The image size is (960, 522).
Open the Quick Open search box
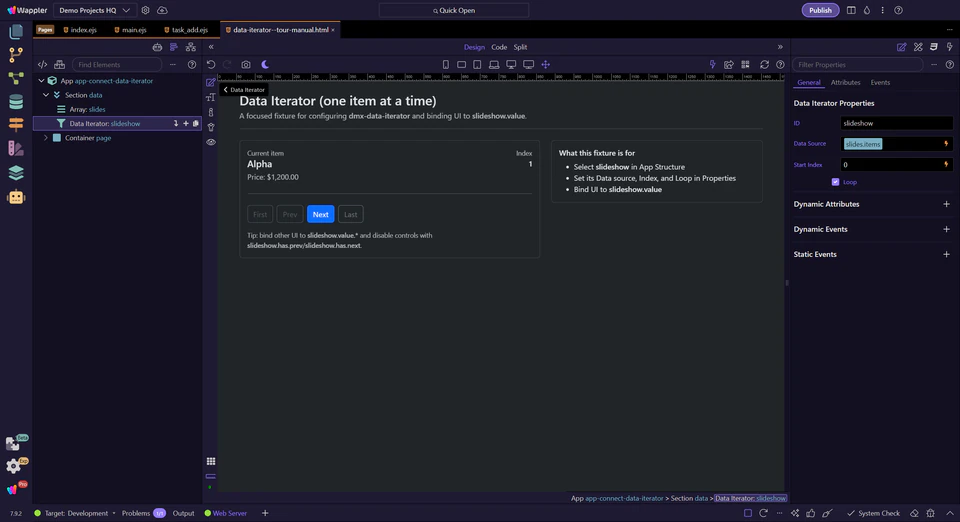click(454, 10)
